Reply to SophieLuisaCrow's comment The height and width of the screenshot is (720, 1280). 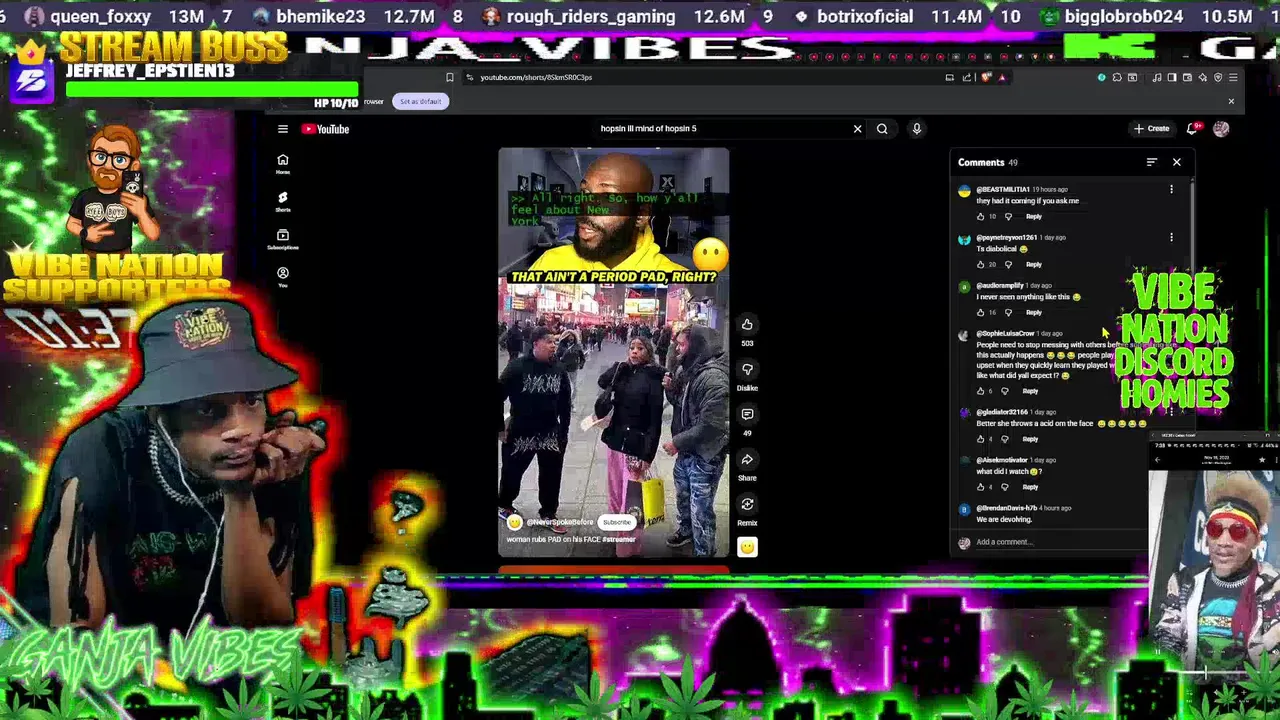pos(1030,391)
